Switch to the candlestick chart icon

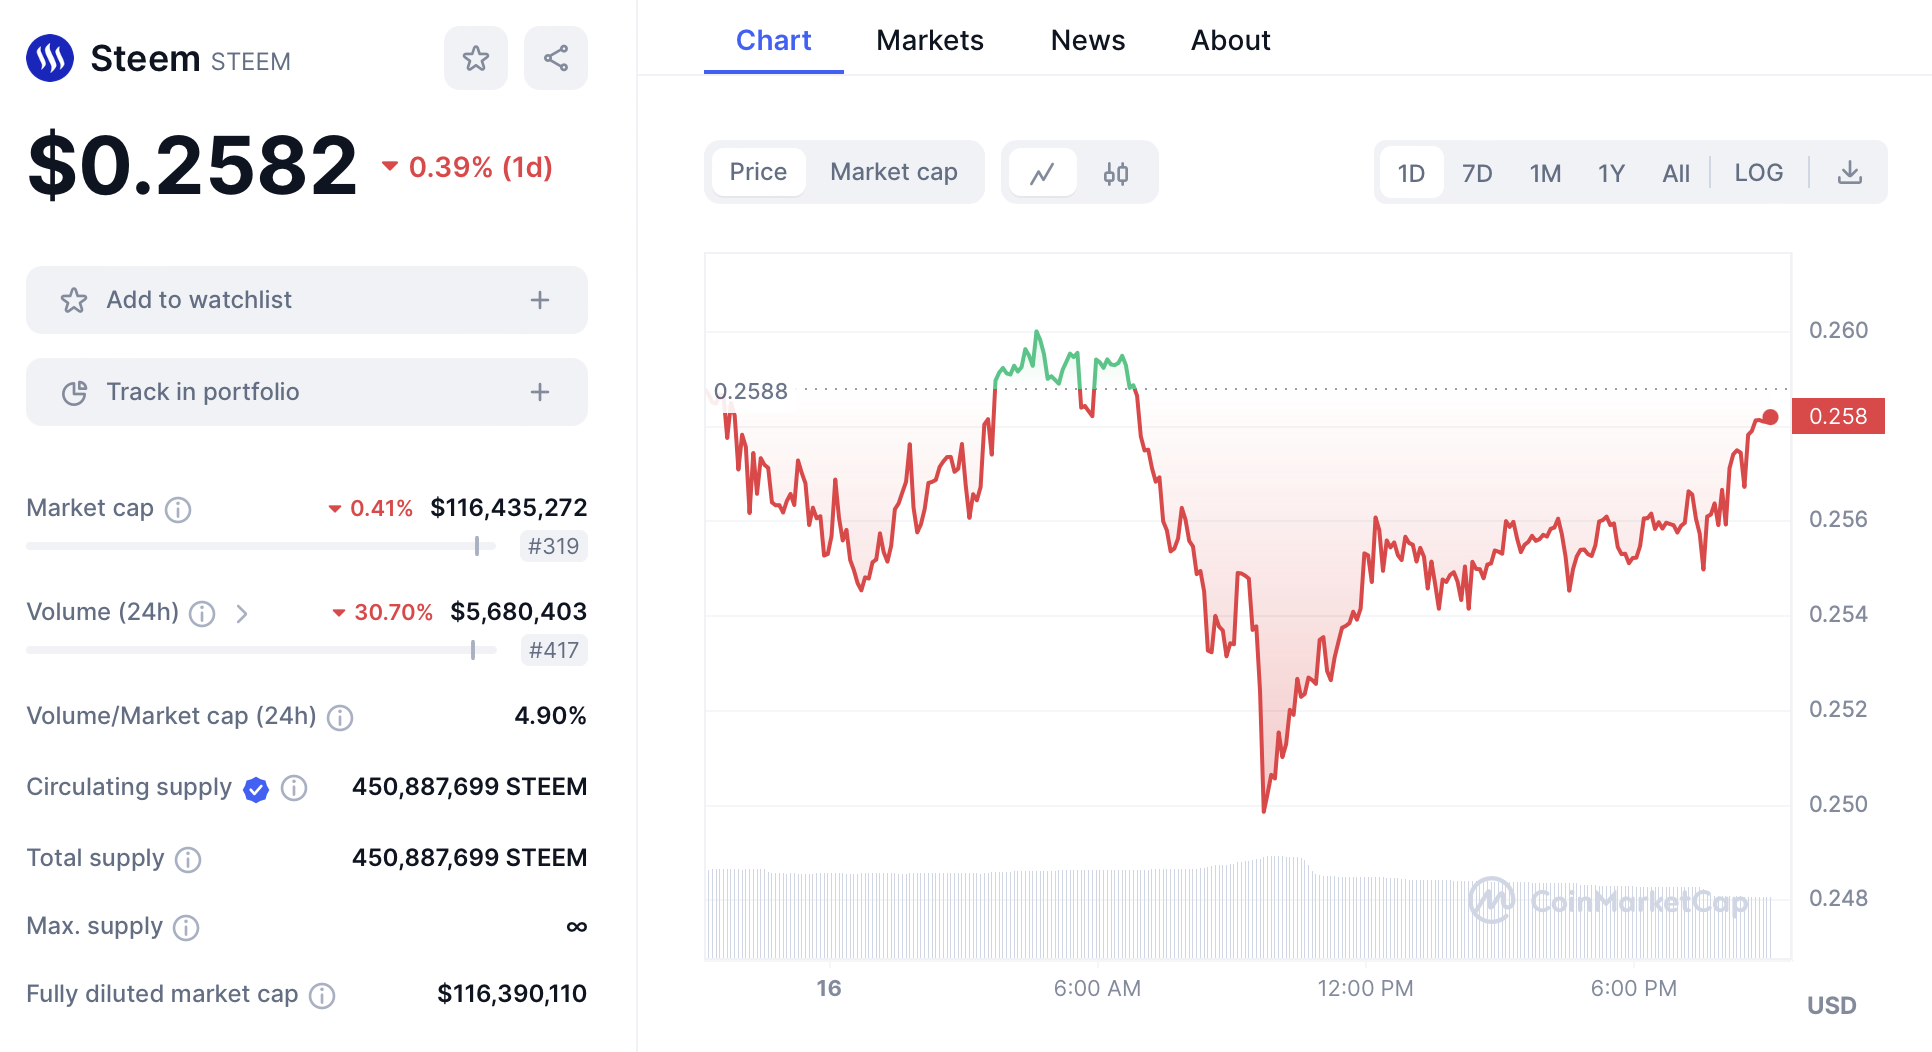click(x=1116, y=173)
